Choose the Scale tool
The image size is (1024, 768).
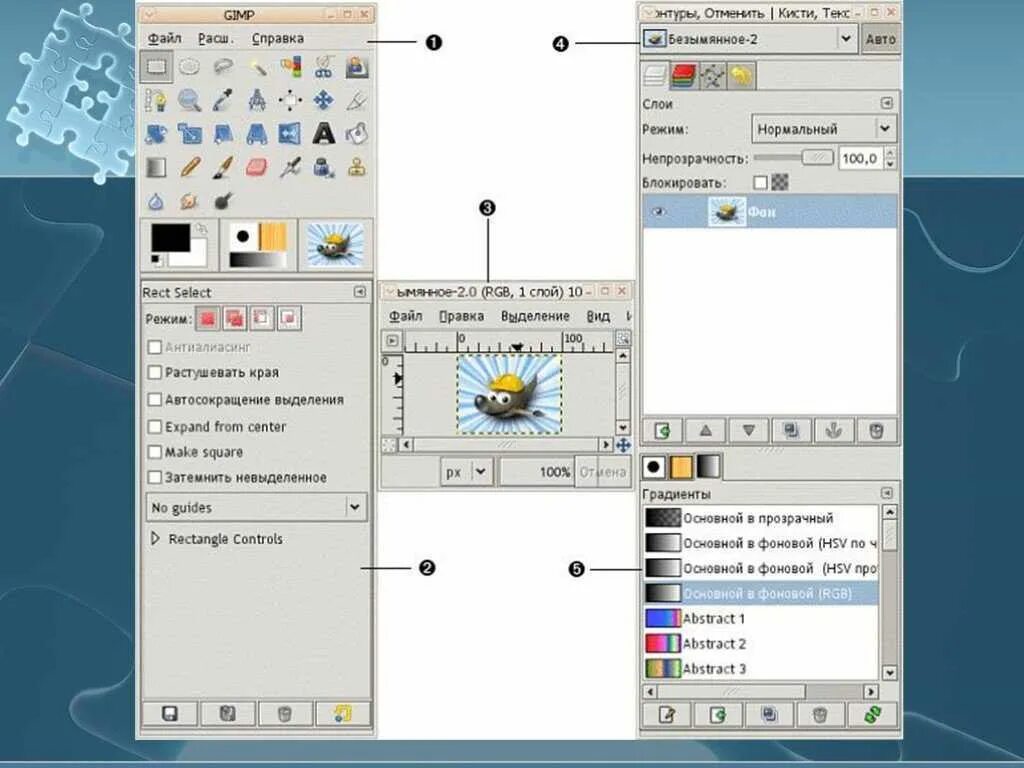pos(189,134)
